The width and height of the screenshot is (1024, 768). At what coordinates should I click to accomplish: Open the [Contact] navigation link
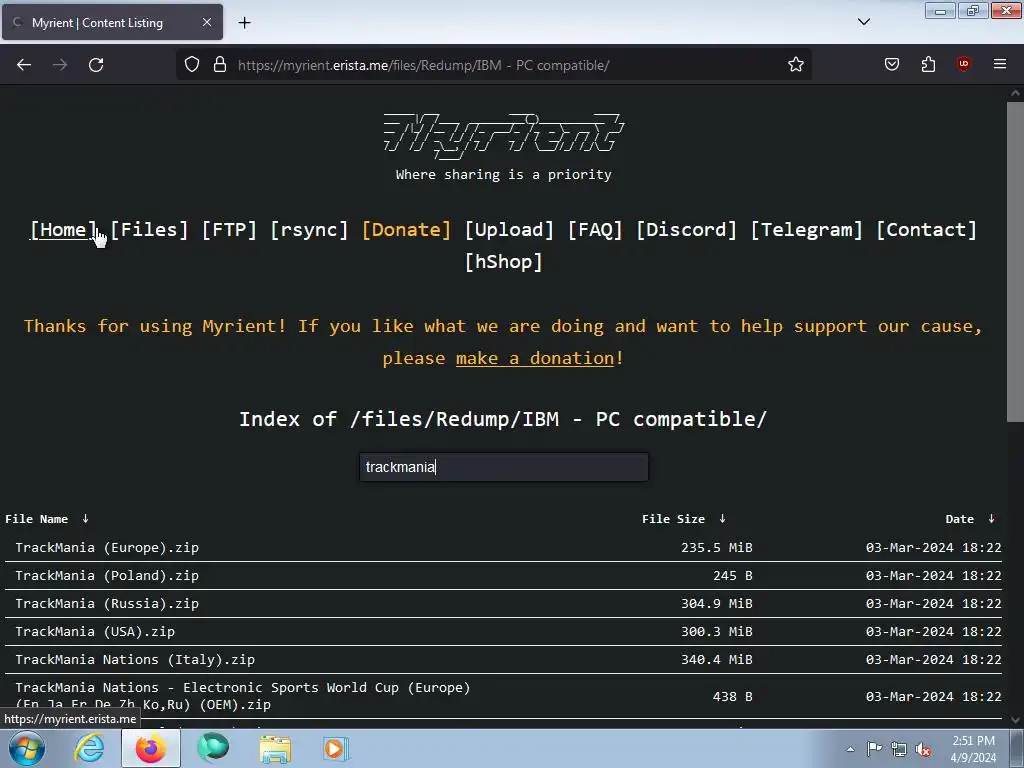tap(926, 230)
